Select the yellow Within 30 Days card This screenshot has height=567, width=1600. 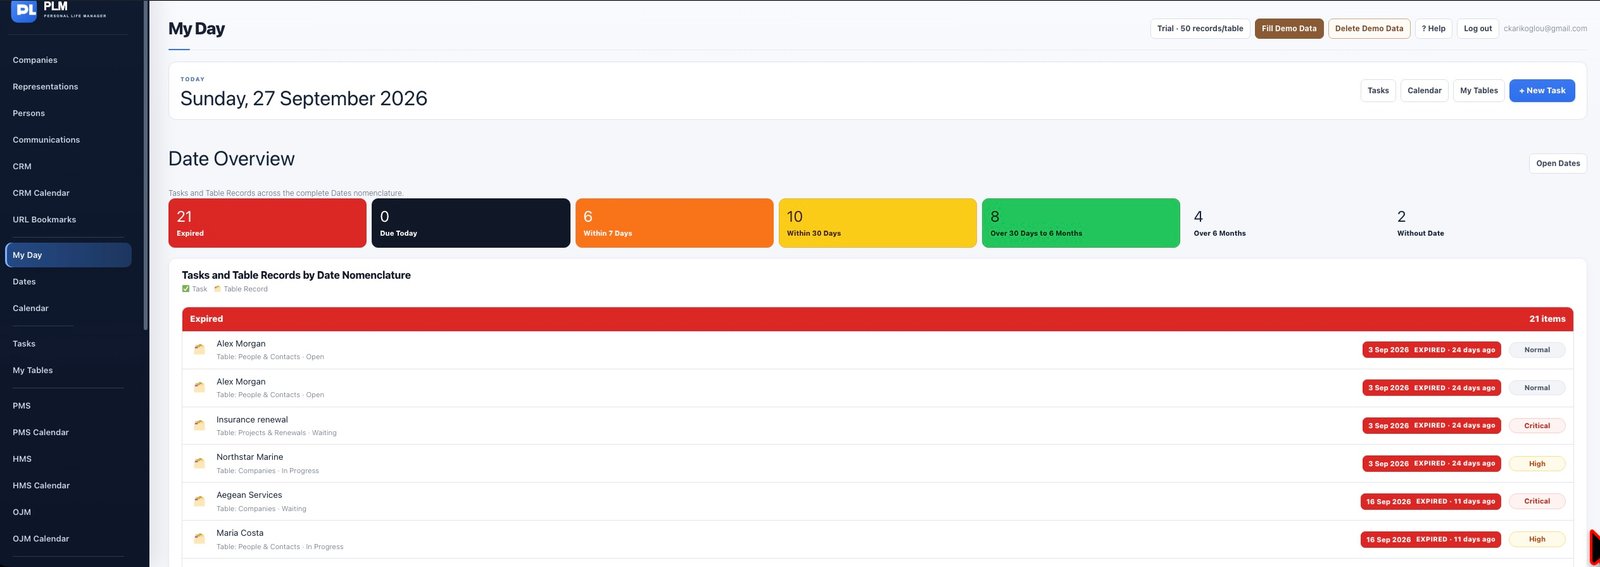[x=878, y=223]
